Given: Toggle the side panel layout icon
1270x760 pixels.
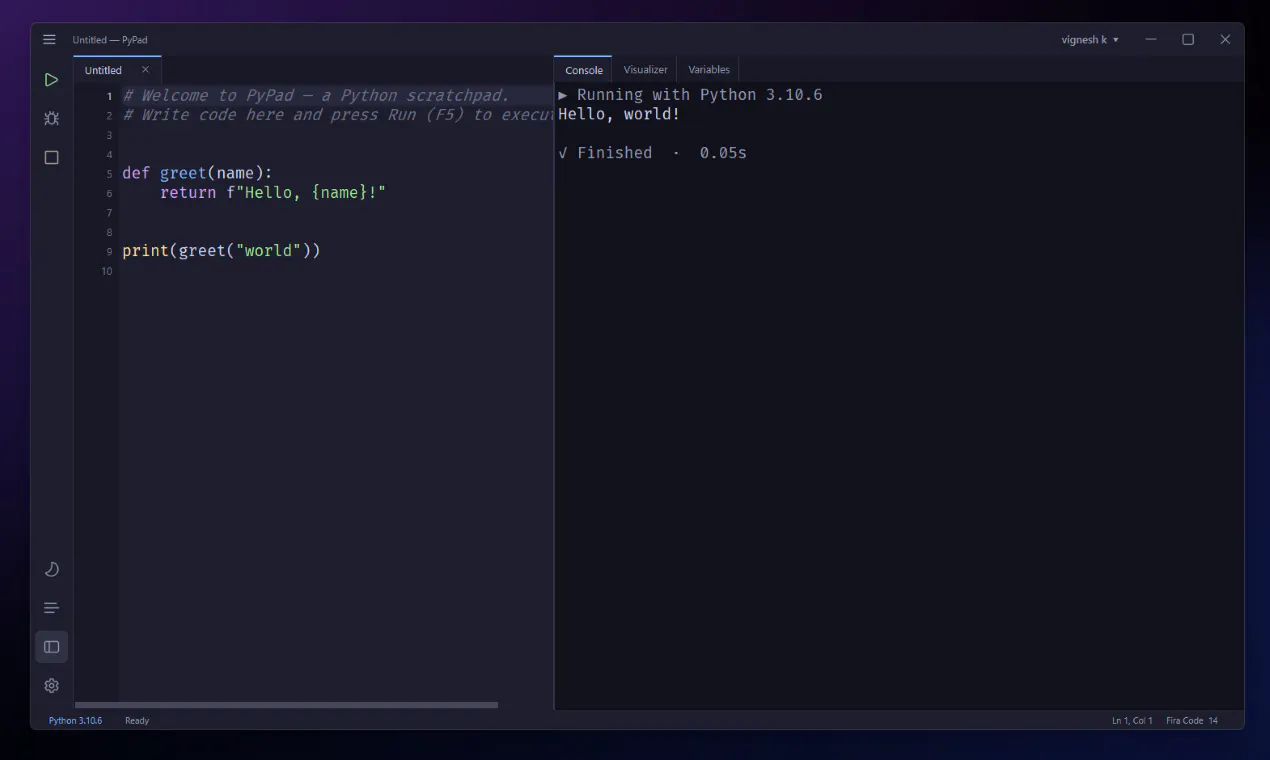Looking at the screenshot, I should click(52, 647).
